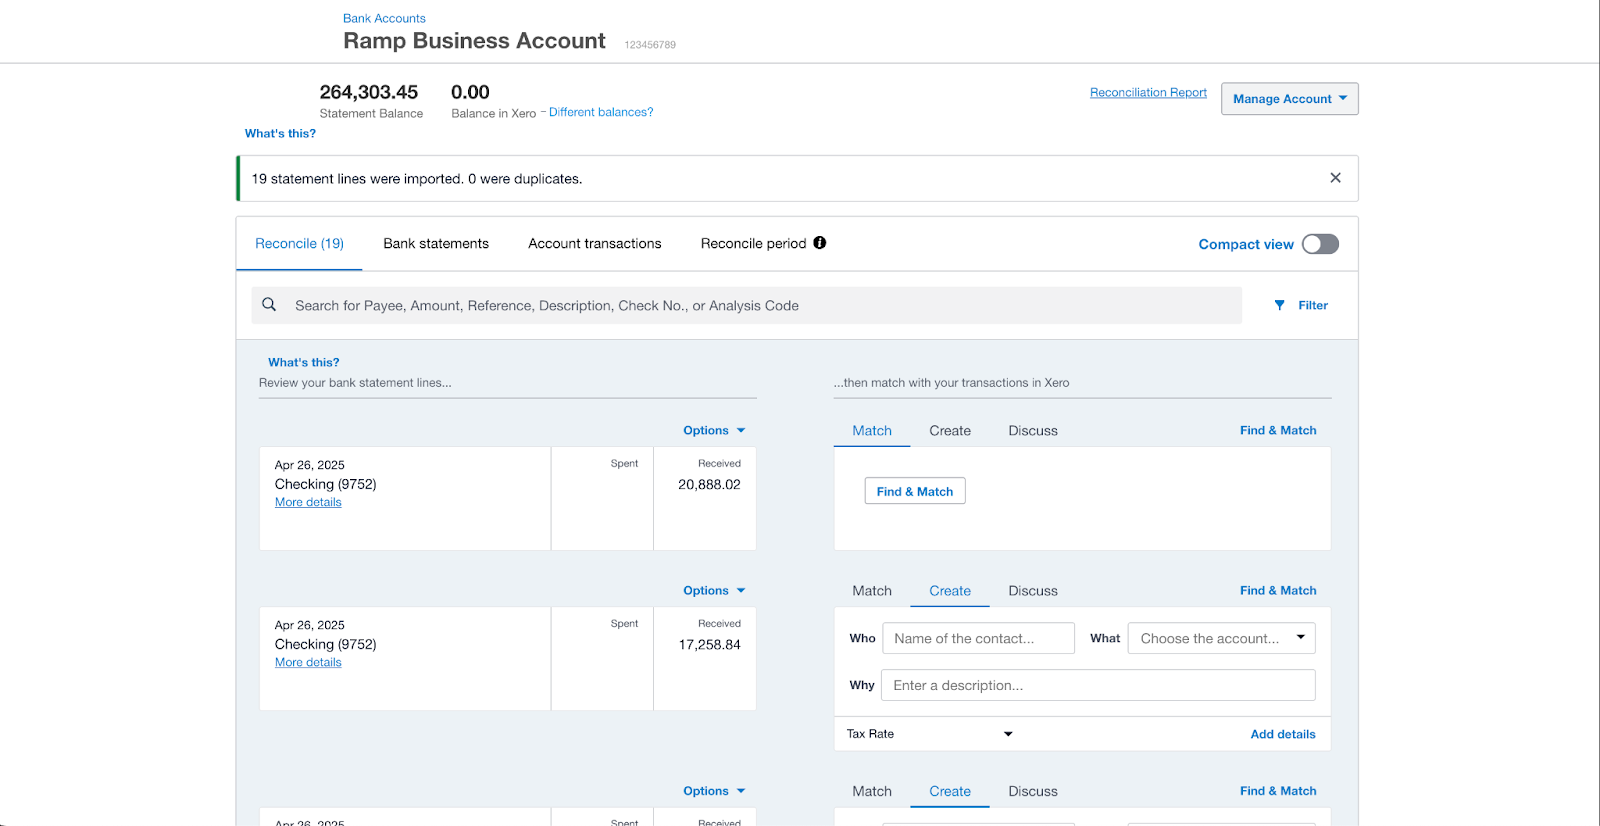Screen dimensions: 1600x826
Task: Toggle the Compact view switch
Action: pyautogui.click(x=1320, y=244)
